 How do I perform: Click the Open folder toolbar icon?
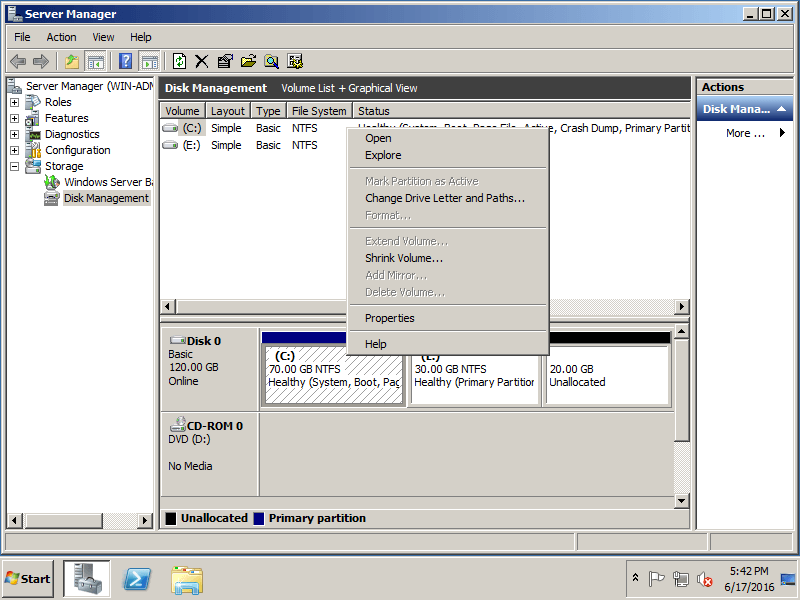point(248,62)
